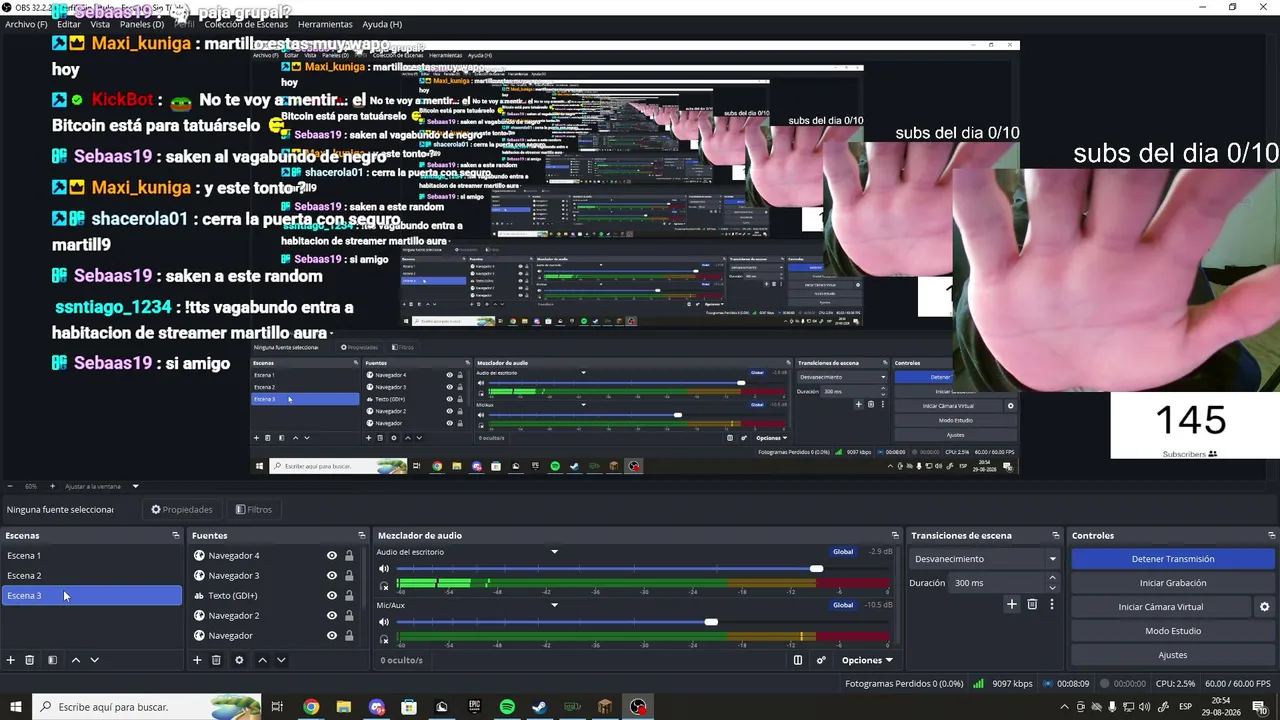Open Spotify from the taskbar
The image size is (1280, 720).
click(507, 707)
